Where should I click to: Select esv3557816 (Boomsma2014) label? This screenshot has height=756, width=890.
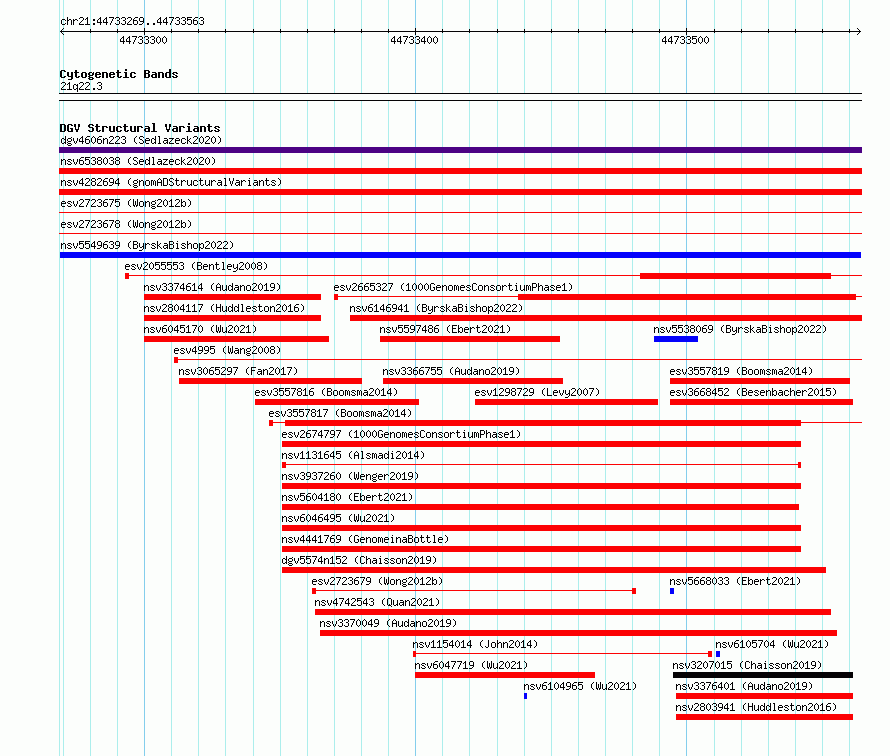(x=326, y=392)
